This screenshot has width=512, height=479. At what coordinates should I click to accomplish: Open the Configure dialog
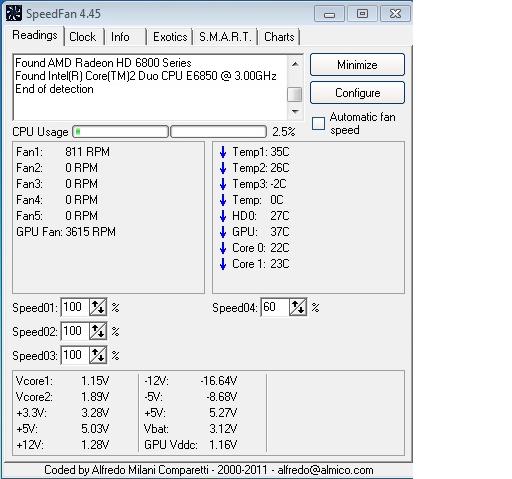tap(357, 93)
